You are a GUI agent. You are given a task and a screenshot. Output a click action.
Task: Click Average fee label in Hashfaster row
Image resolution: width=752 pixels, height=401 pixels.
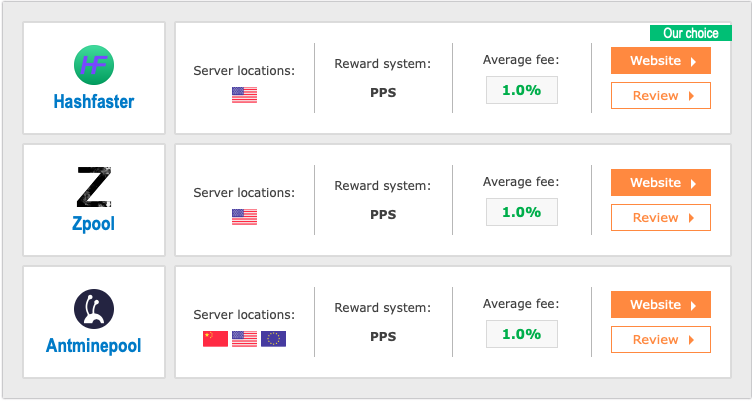521,60
